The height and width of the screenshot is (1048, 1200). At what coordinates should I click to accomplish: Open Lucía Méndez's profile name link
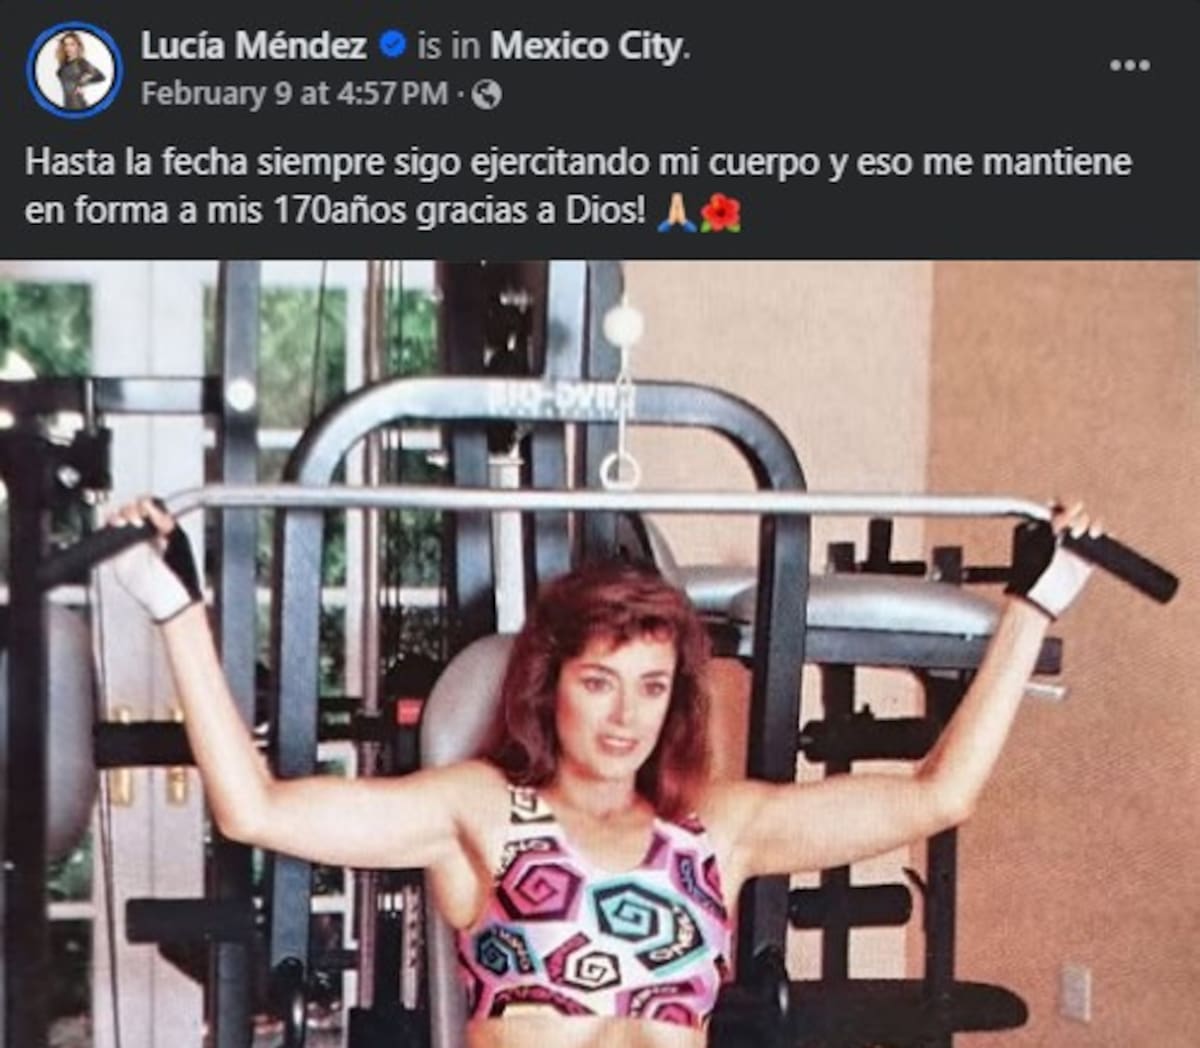pos(253,46)
